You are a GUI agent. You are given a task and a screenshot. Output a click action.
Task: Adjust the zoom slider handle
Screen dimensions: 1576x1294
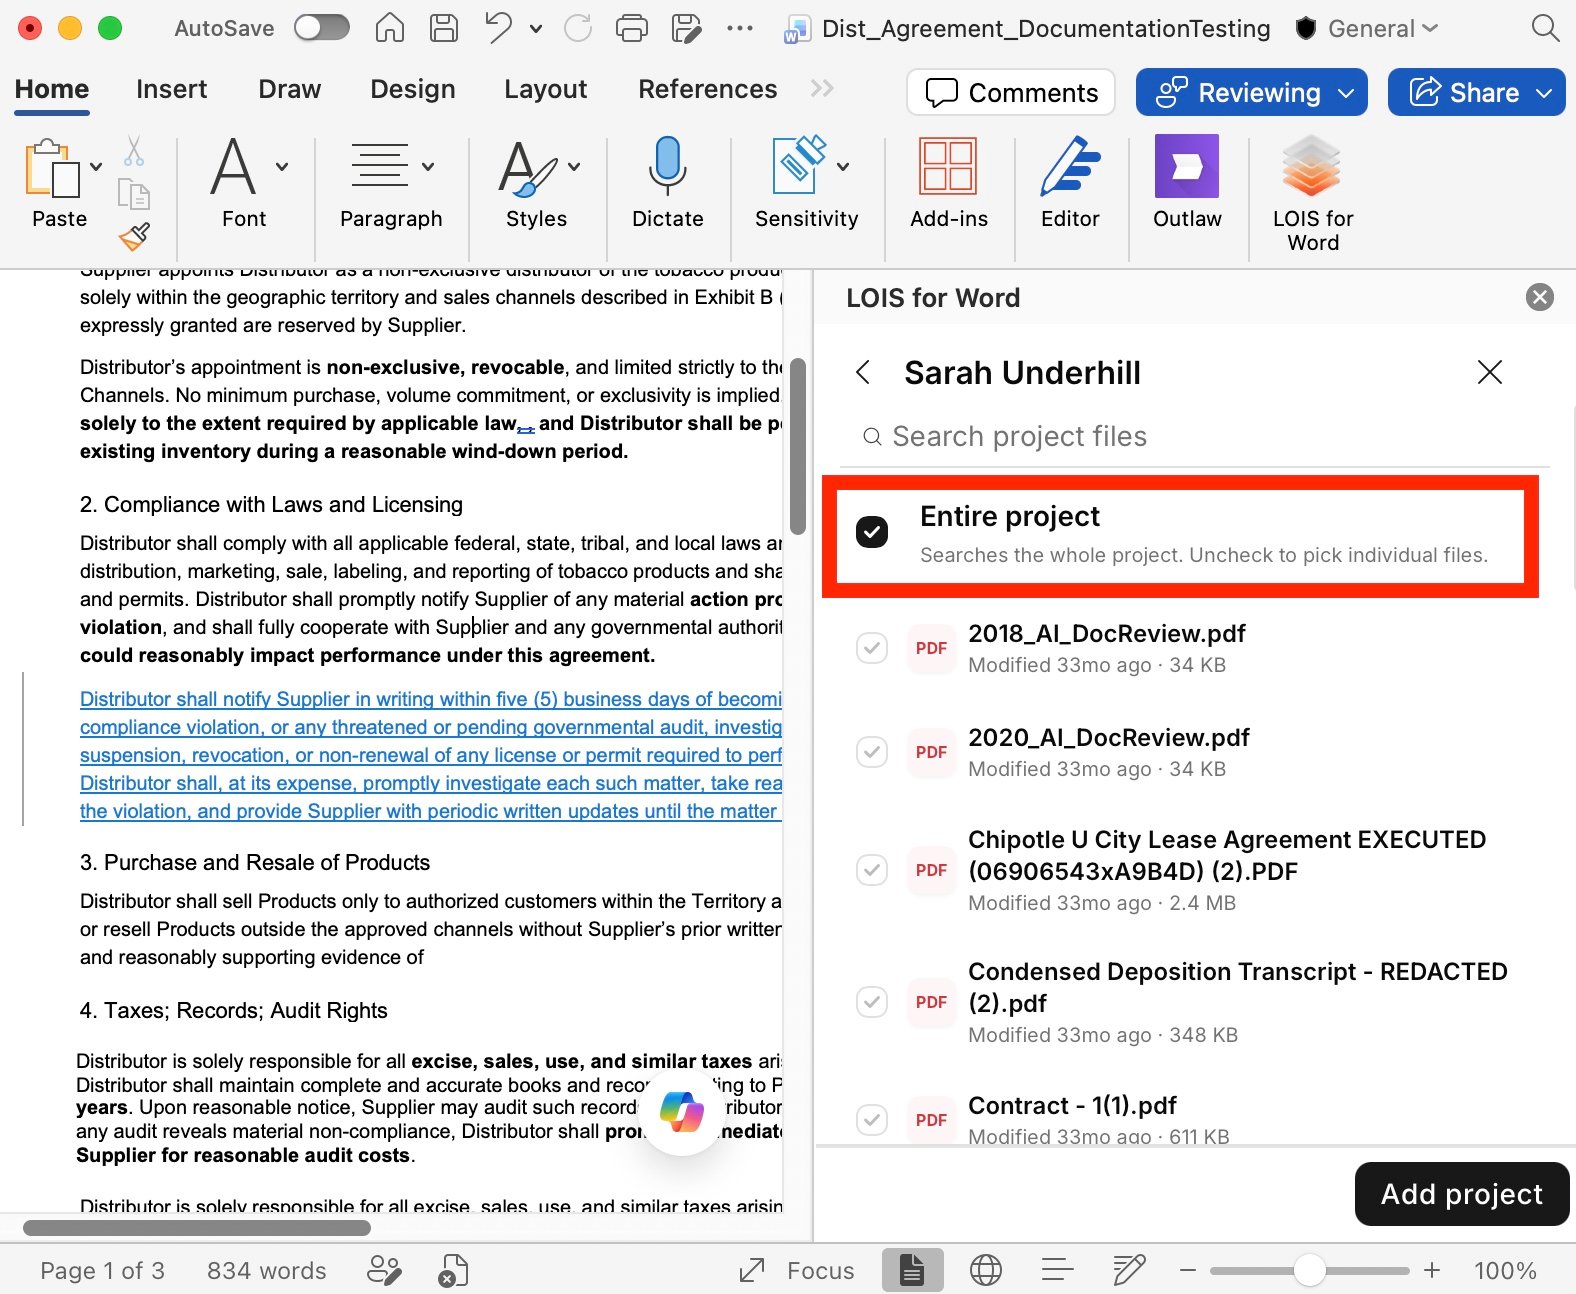1309,1270
